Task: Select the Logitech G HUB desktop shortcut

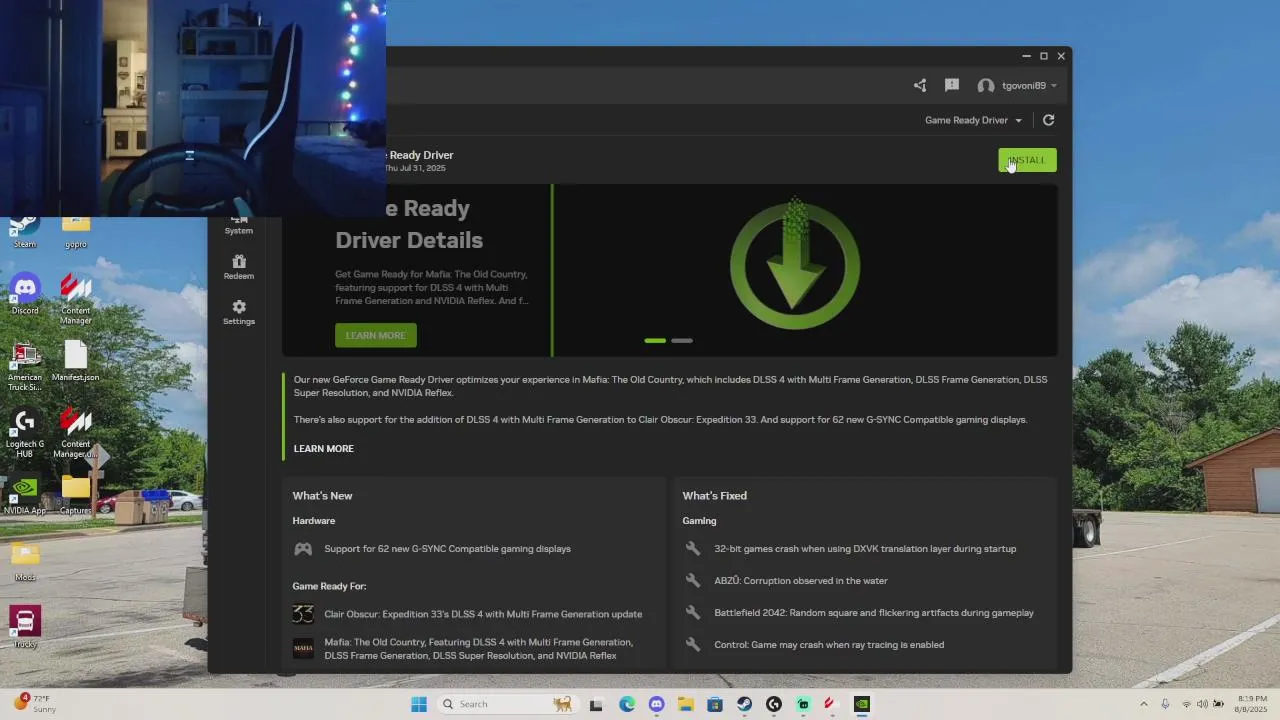Action: coord(25,433)
